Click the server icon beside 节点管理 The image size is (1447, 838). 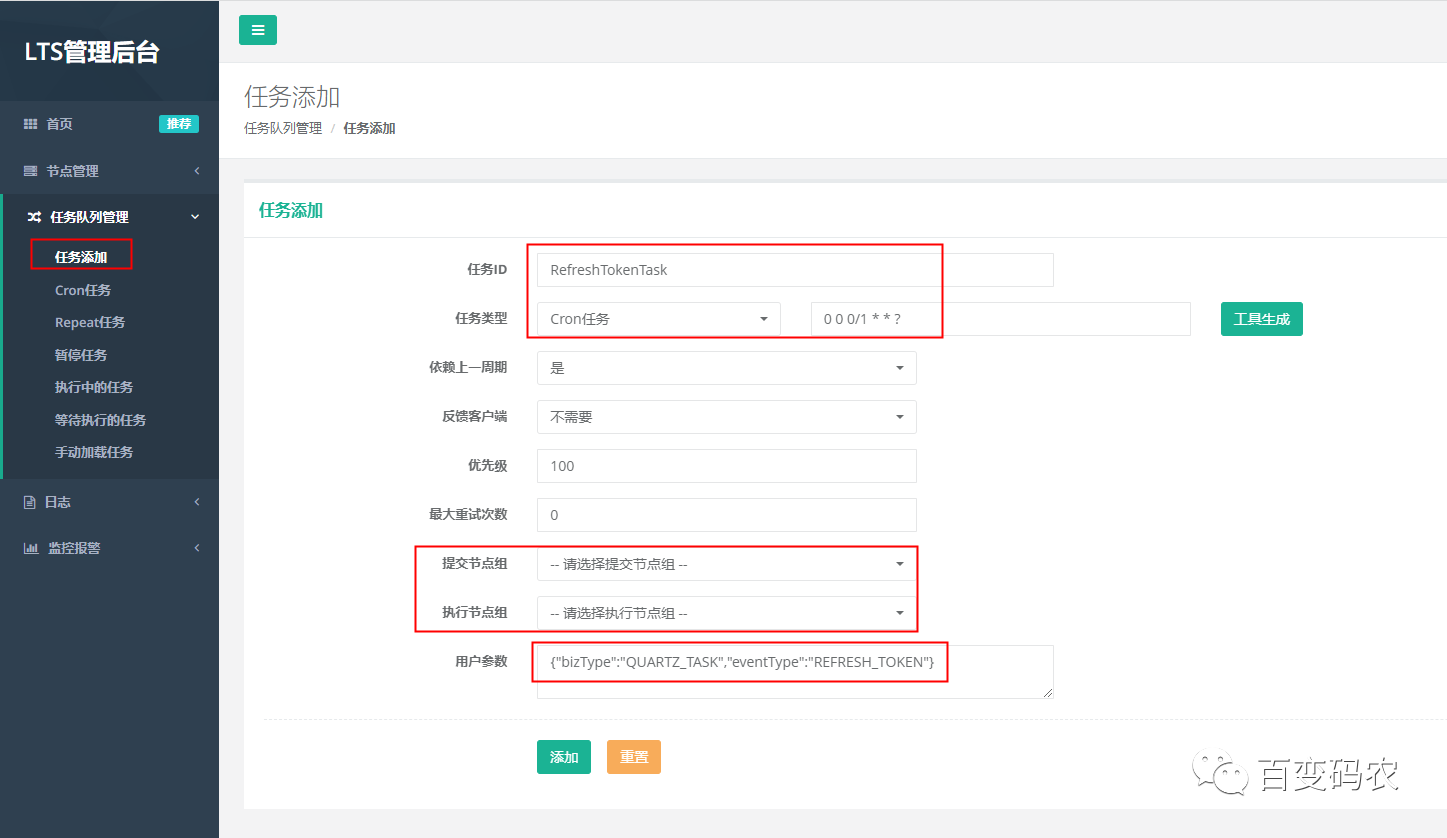pos(30,171)
